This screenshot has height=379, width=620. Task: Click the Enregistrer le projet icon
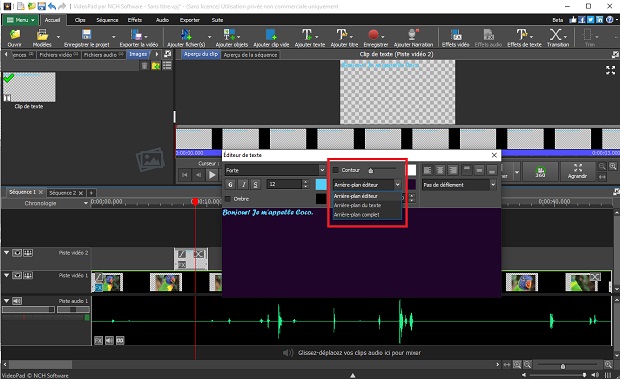tap(87, 35)
